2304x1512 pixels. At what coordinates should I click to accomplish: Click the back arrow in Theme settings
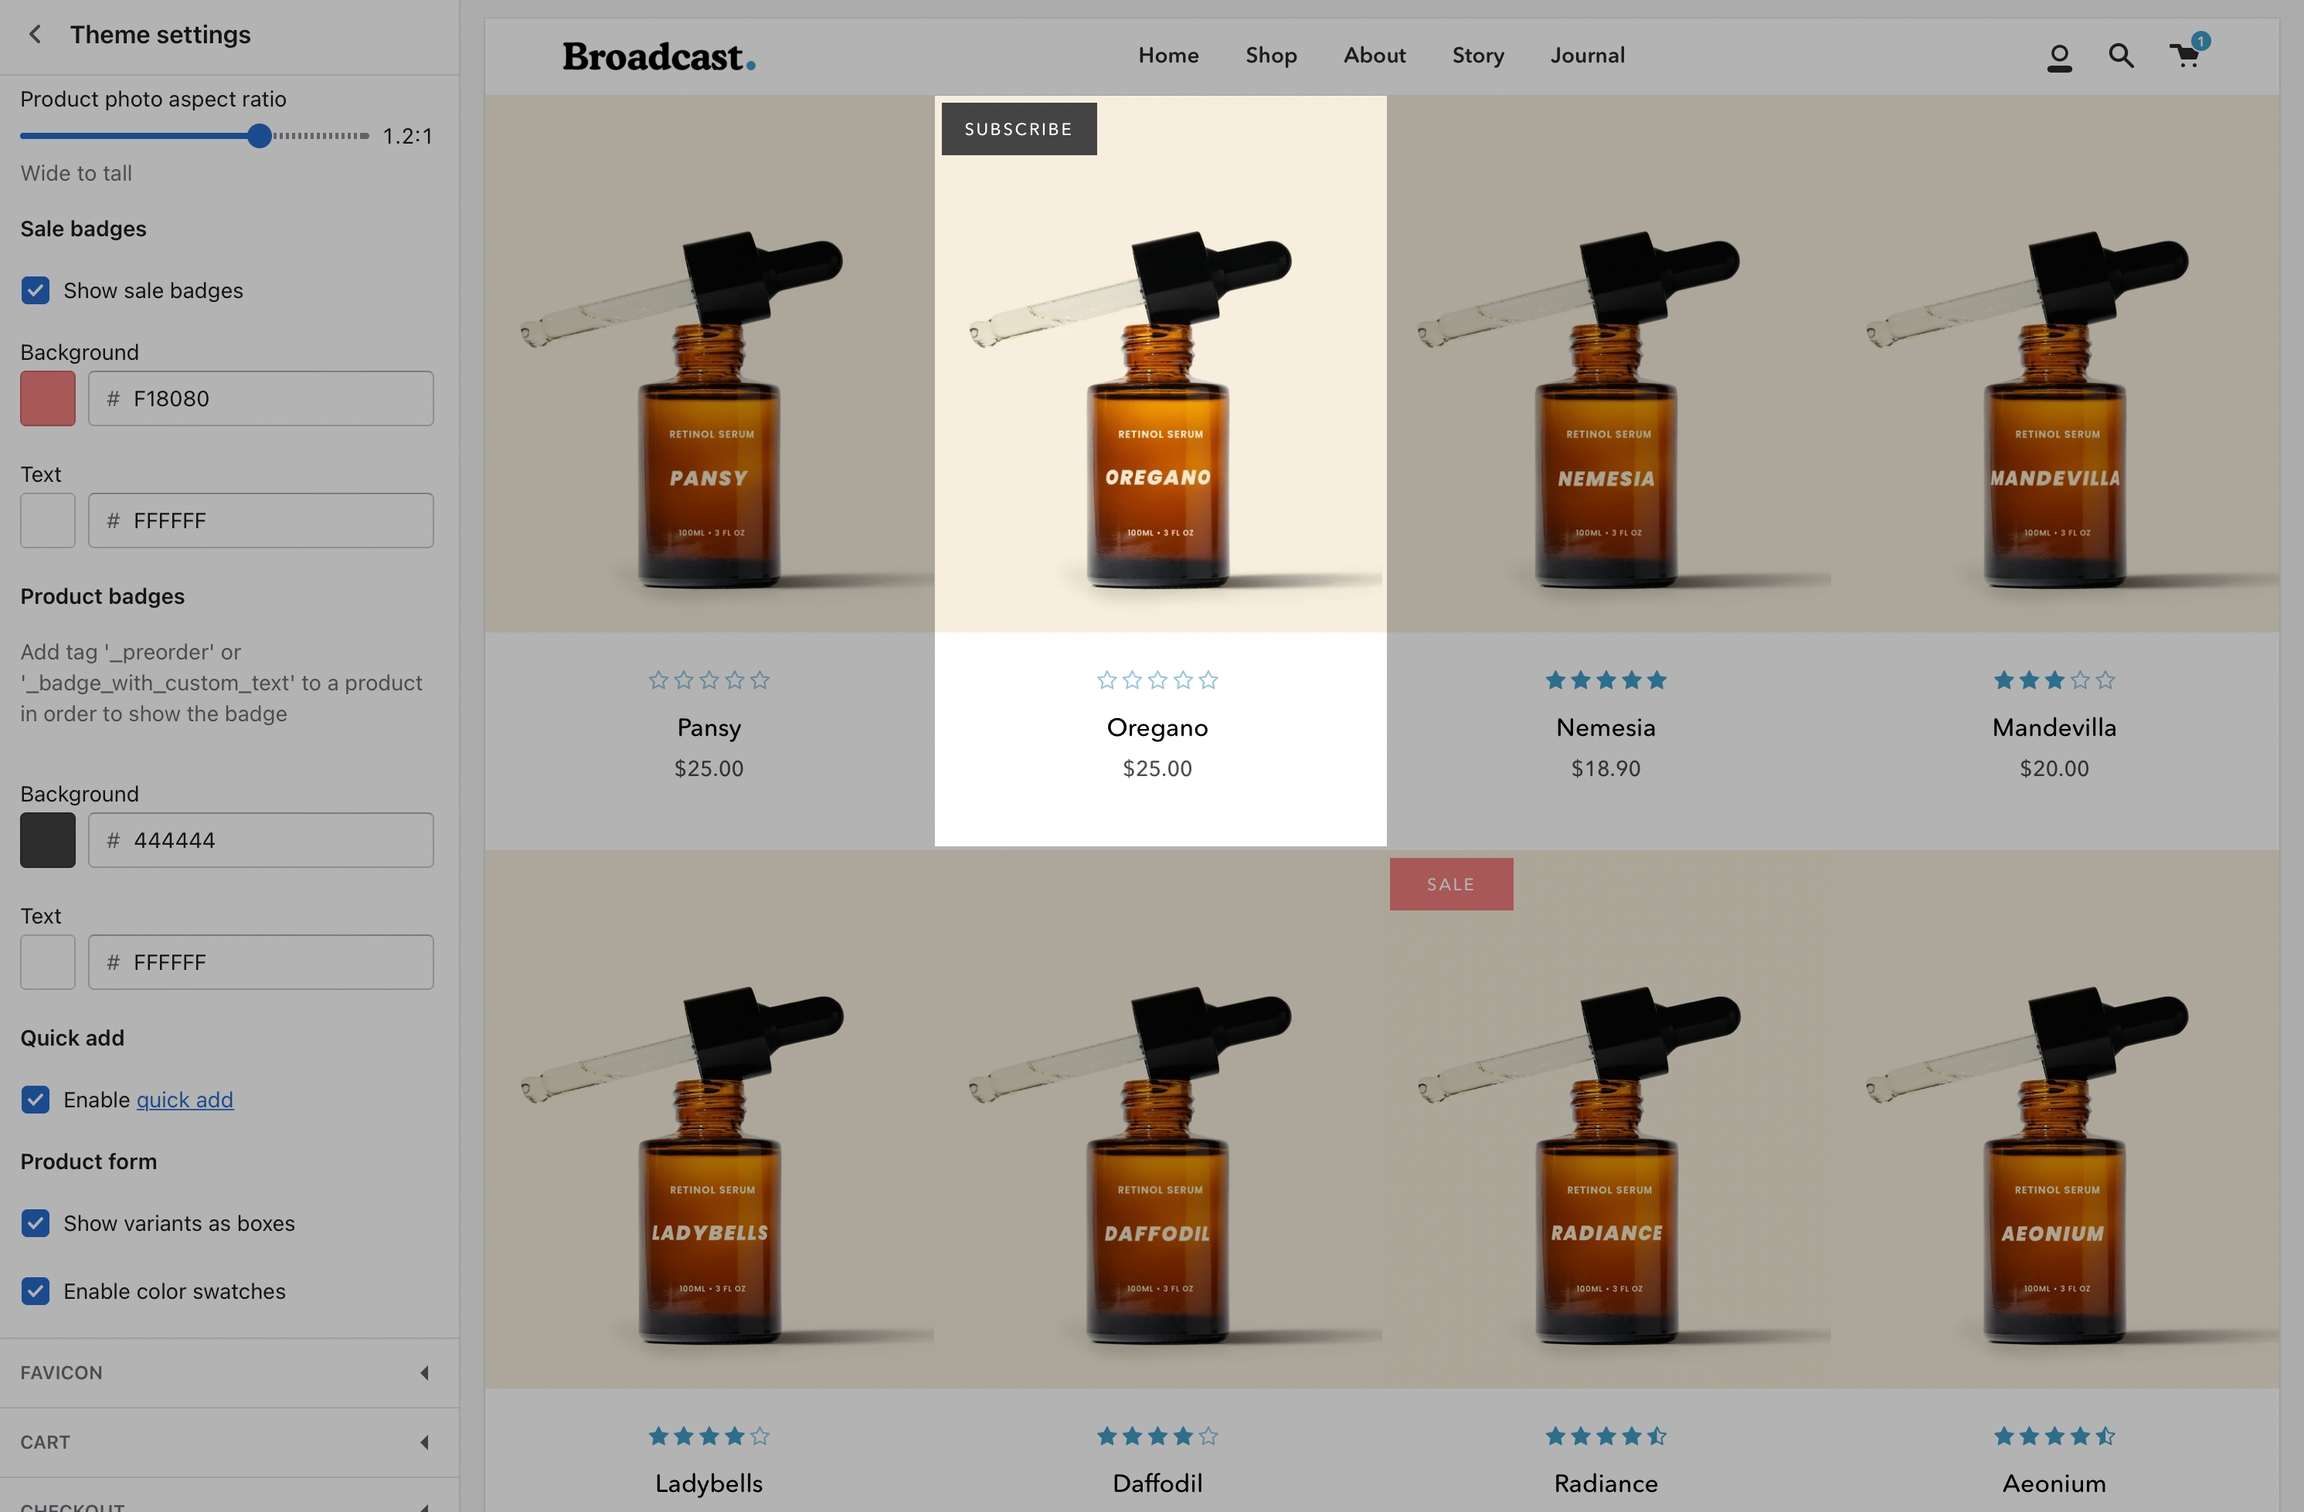click(x=35, y=34)
